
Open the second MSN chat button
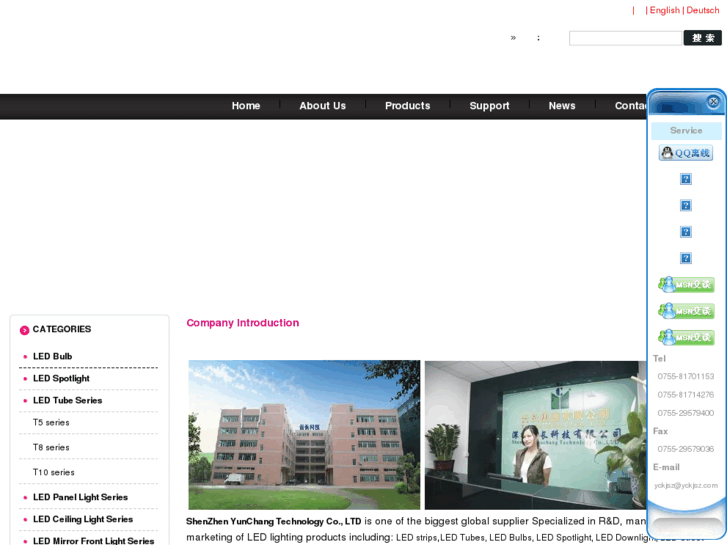pos(686,311)
